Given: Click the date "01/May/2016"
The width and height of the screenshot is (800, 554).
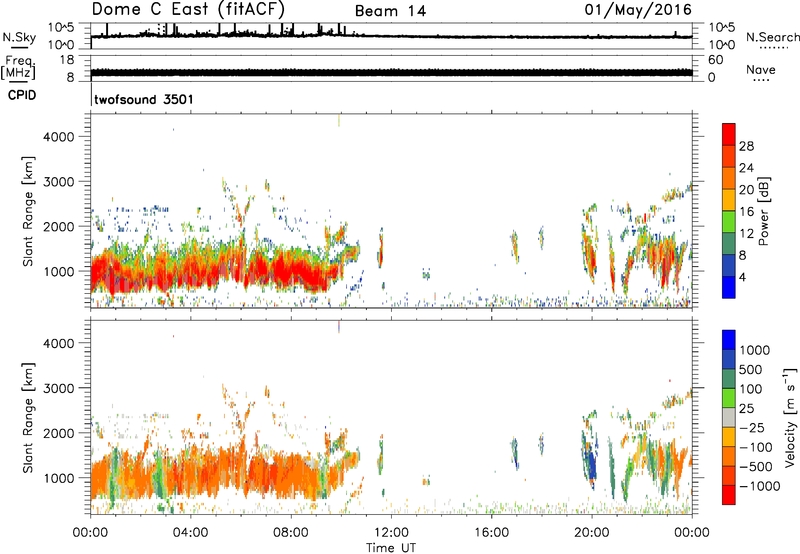Looking at the screenshot, I should pos(638,10).
